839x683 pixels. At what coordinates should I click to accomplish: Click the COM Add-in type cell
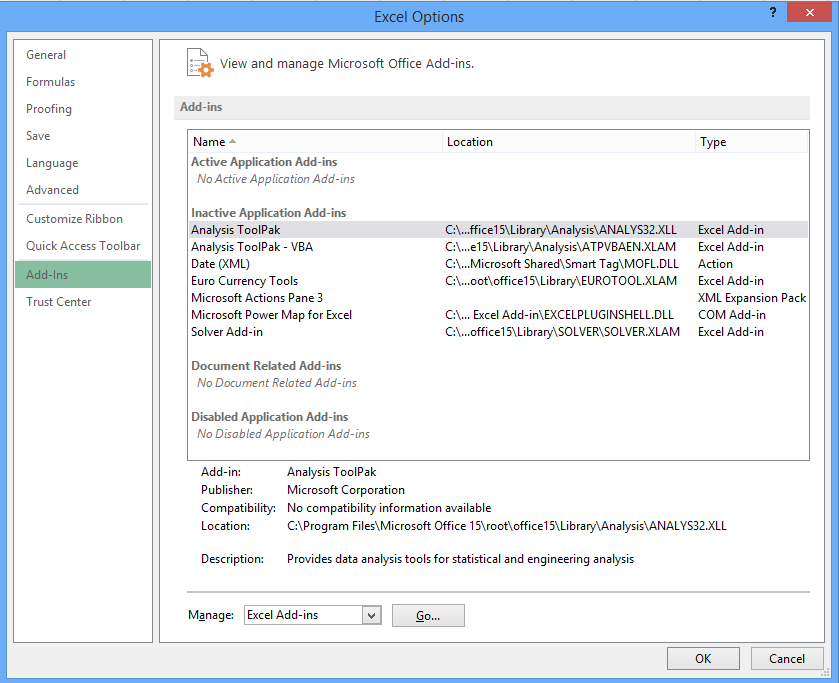click(x=732, y=315)
